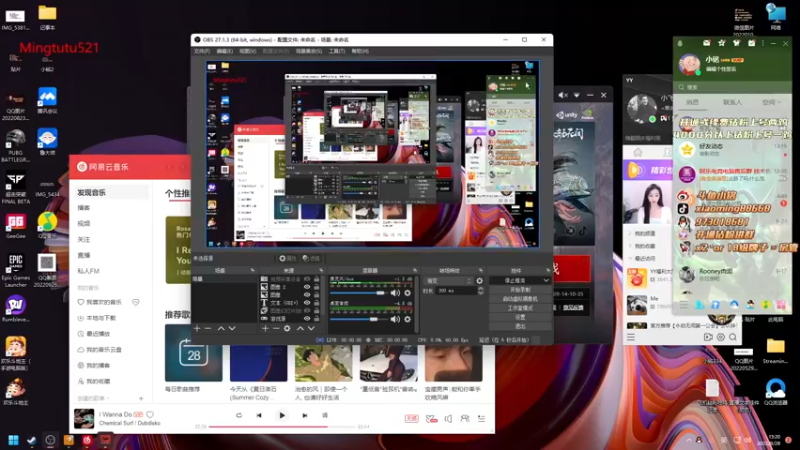Click play in NetEase Music player
Image resolution: width=800 pixels, height=450 pixels.
(282, 415)
